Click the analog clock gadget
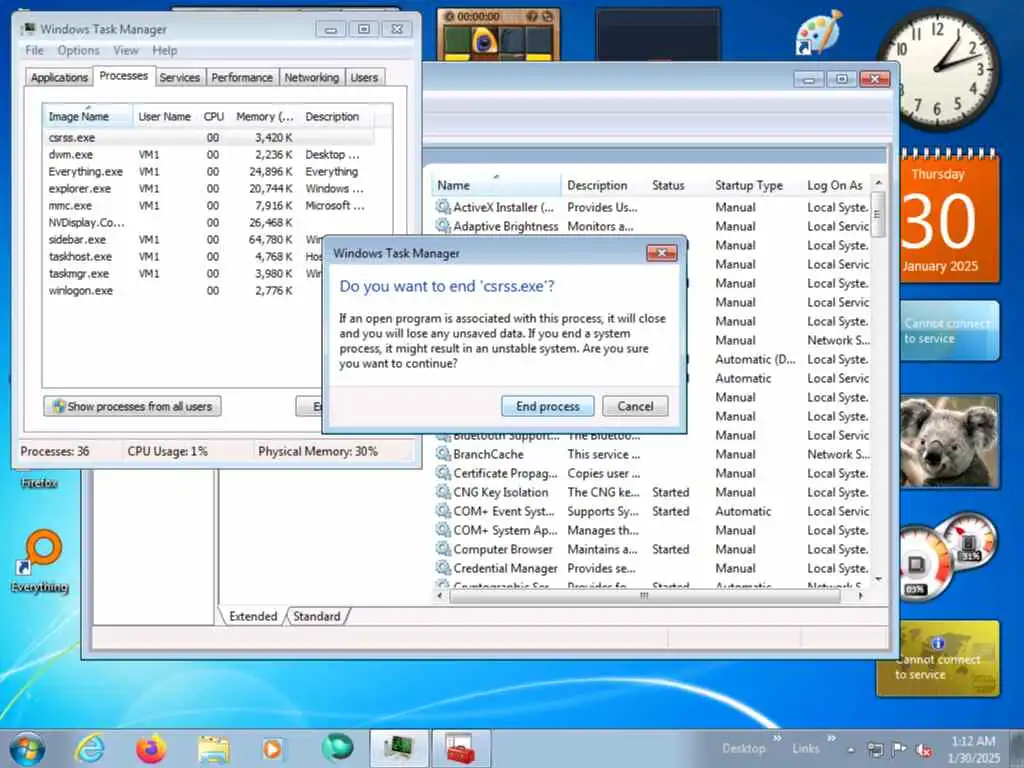This screenshot has width=1024, height=768. tap(938, 69)
